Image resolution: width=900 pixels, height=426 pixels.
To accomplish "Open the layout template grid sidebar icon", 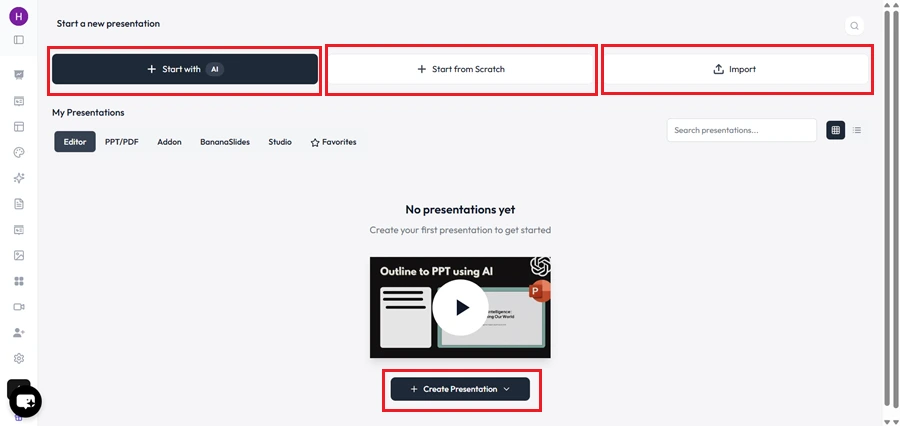I will [19, 127].
